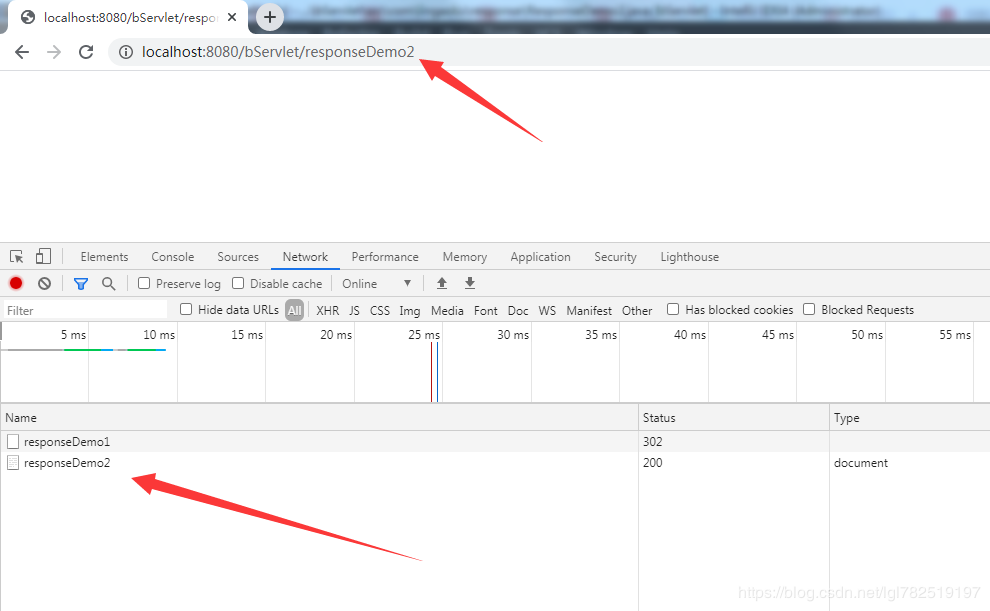The width and height of the screenshot is (990, 611).
Task: Filter requests by Img
Action: tap(410, 311)
